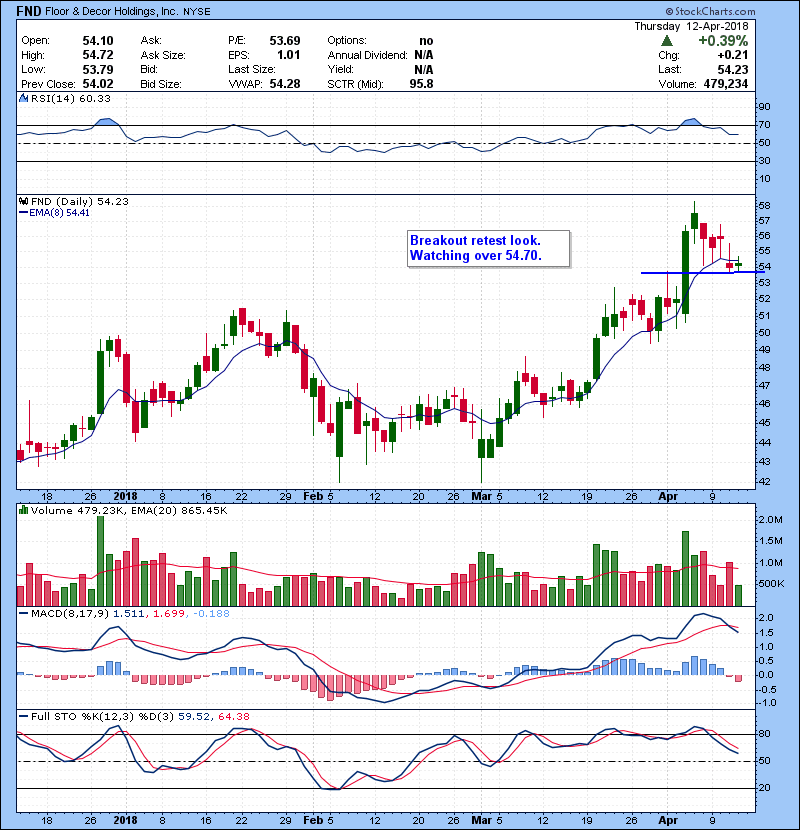The height and width of the screenshot is (830, 800).
Task: Click the blue horizontal support line near 53.7
Action: pyautogui.click(x=702, y=273)
